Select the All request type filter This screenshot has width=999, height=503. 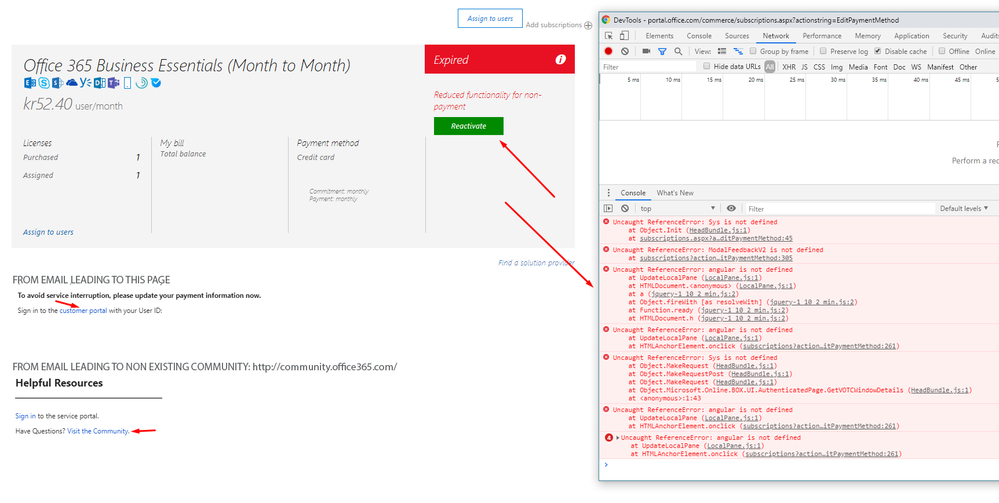pos(770,67)
